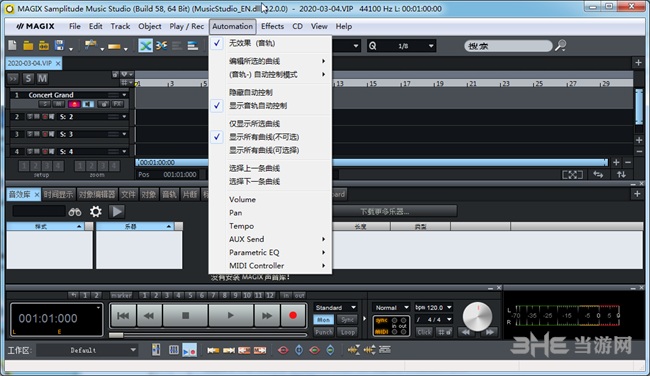Preview sample with the library play icon
The image size is (650, 376).
[x=117, y=212]
